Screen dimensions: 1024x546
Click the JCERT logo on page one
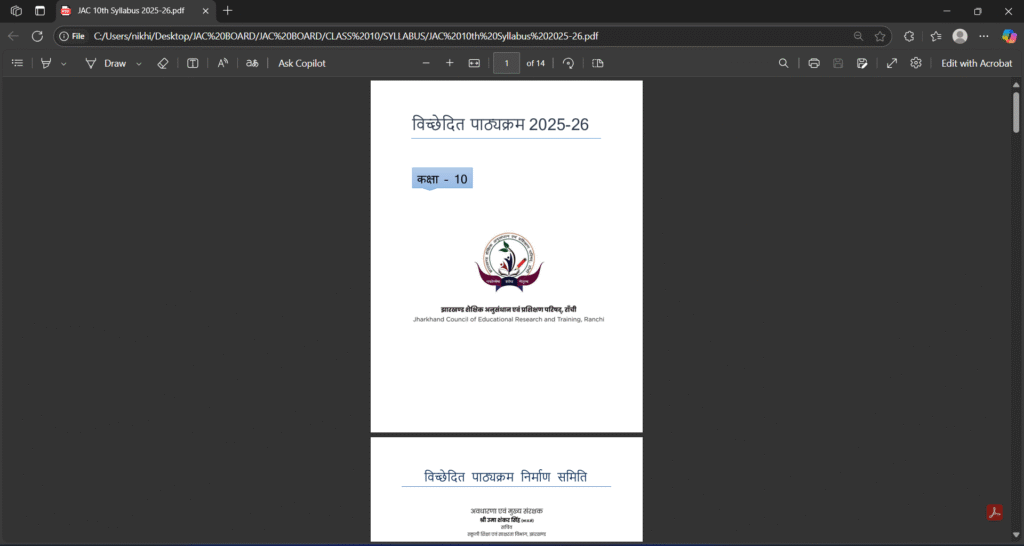point(509,263)
